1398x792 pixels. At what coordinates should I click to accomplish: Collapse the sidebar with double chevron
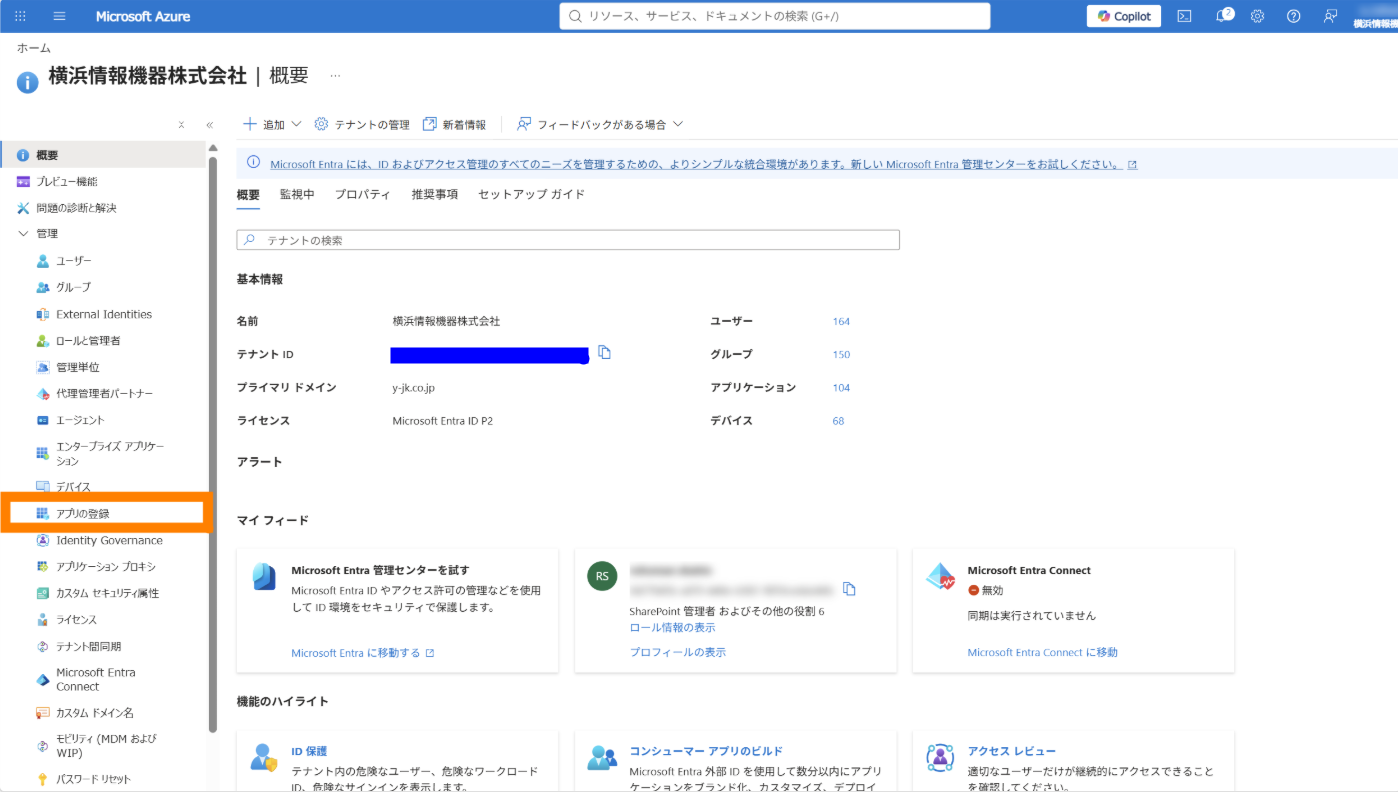209,125
